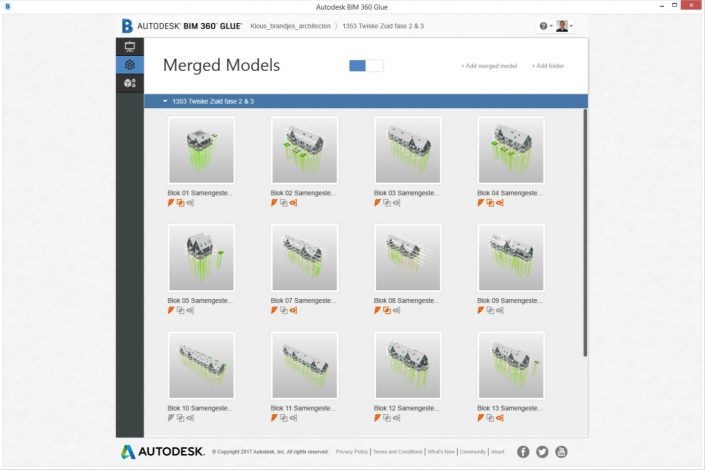
Task: Click the Facebook icon in footer
Action: pyautogui.click(x=523, y=452)
